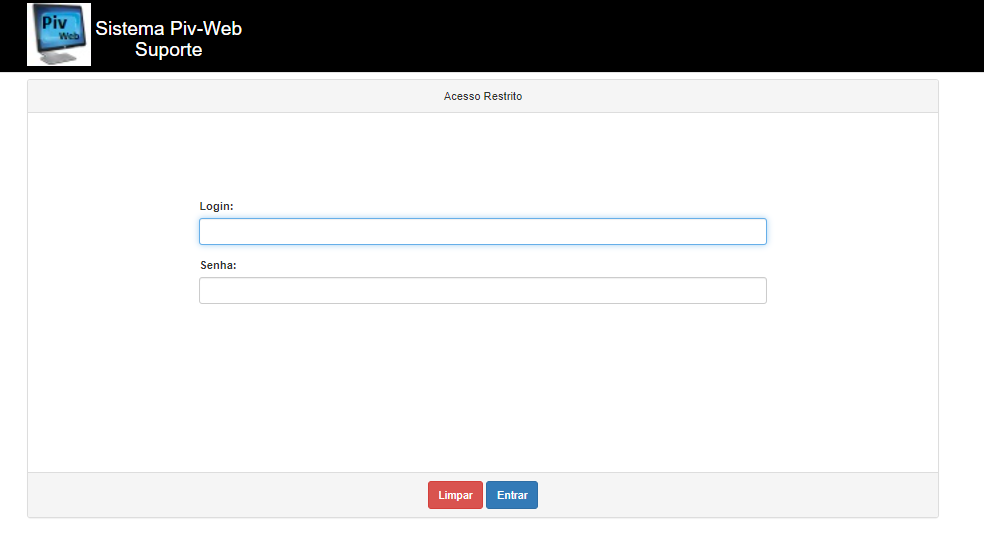
Task: Clear the form with the red Limpar button
Action: pos(455,495)
